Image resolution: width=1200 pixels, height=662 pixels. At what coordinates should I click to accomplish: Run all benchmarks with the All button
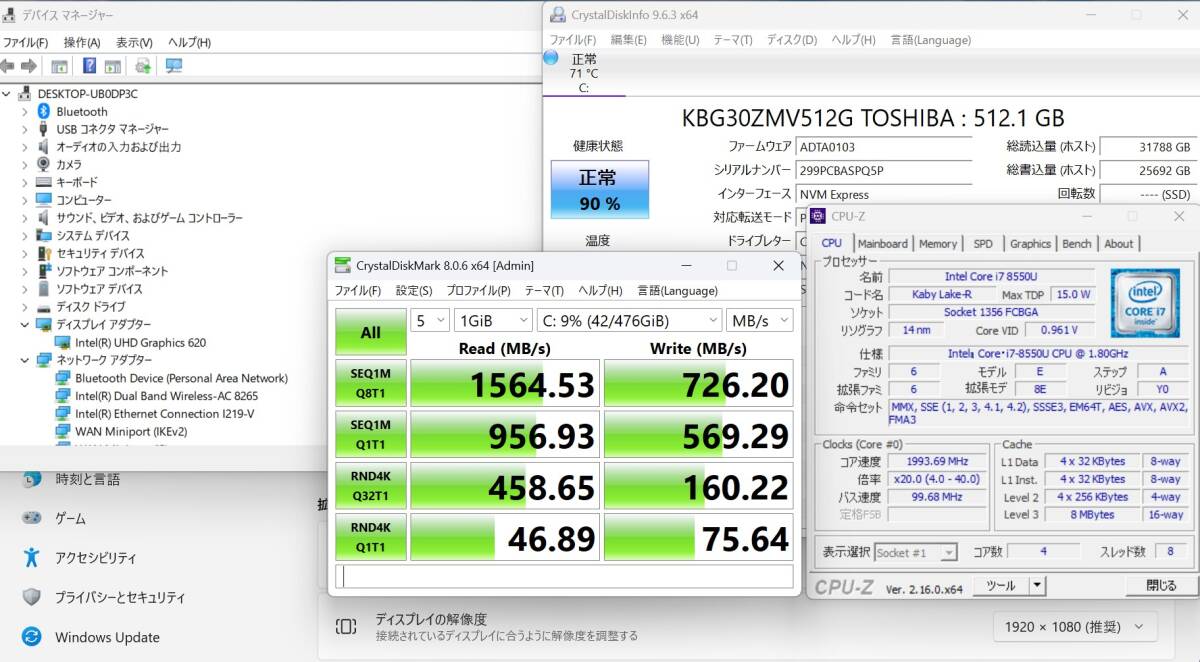(x=370, y=333)
